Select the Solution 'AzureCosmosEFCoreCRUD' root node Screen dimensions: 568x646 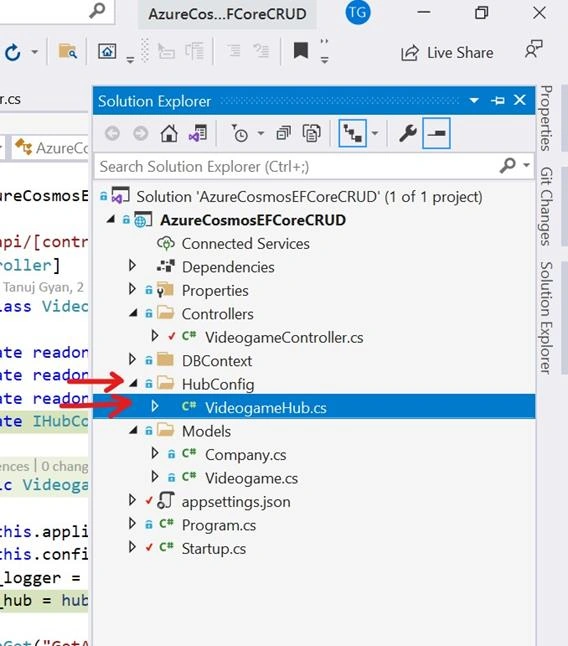click(309, 197)
